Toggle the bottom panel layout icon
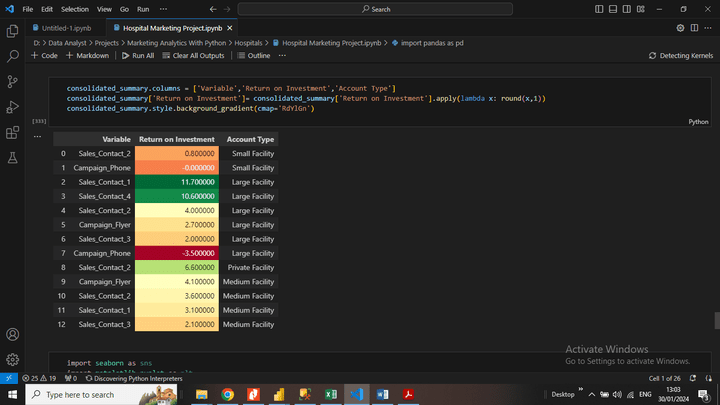Viewport: 720px width, 405px height. (613, 9)
